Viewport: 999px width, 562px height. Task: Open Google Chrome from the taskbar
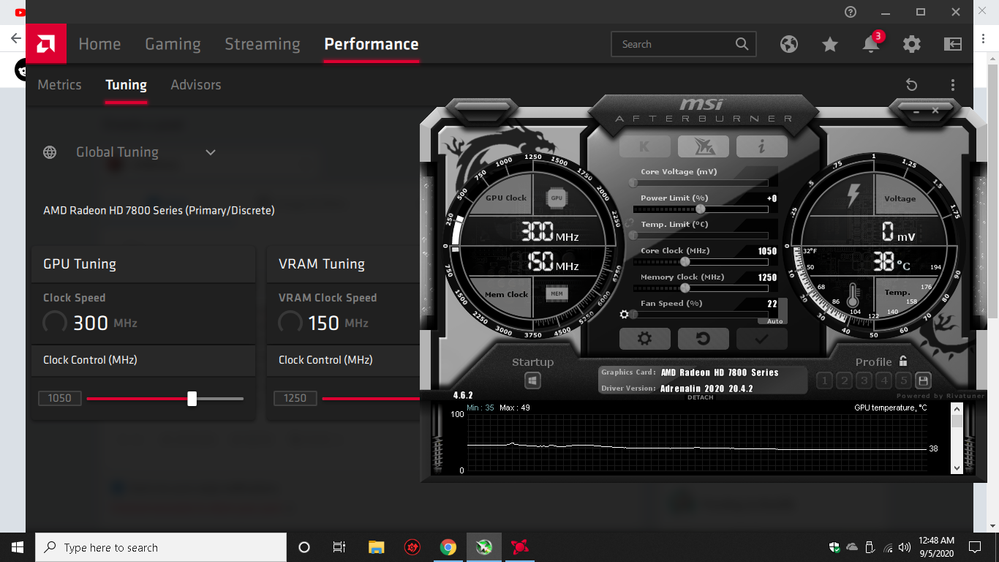(x=448, y=547)
